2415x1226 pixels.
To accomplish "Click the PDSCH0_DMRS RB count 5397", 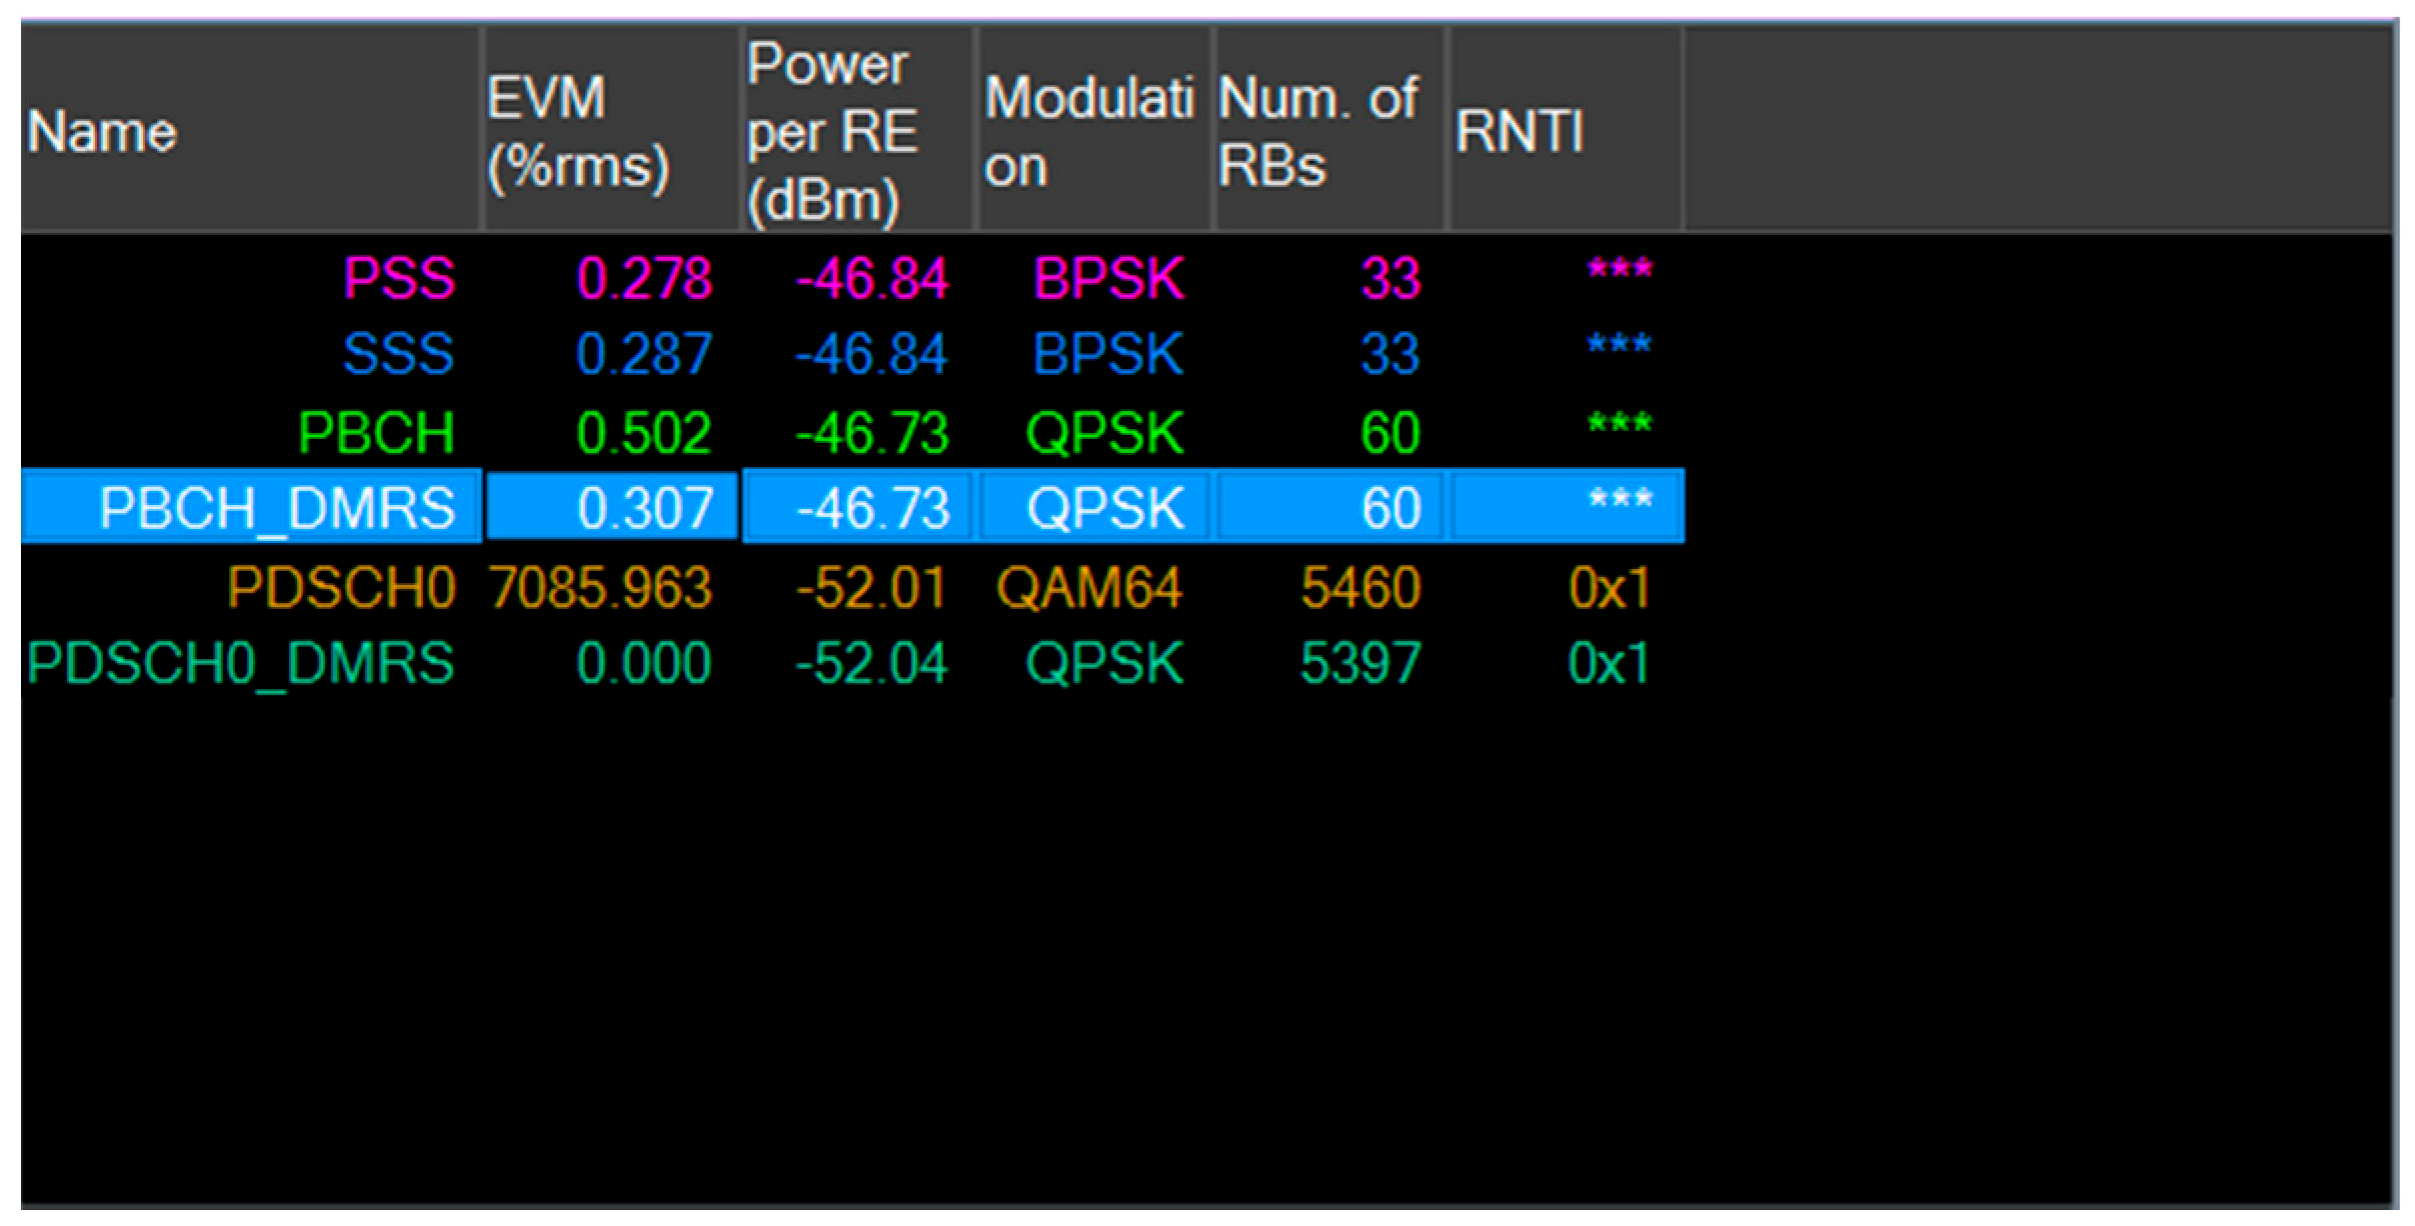I will (1359, 663).
